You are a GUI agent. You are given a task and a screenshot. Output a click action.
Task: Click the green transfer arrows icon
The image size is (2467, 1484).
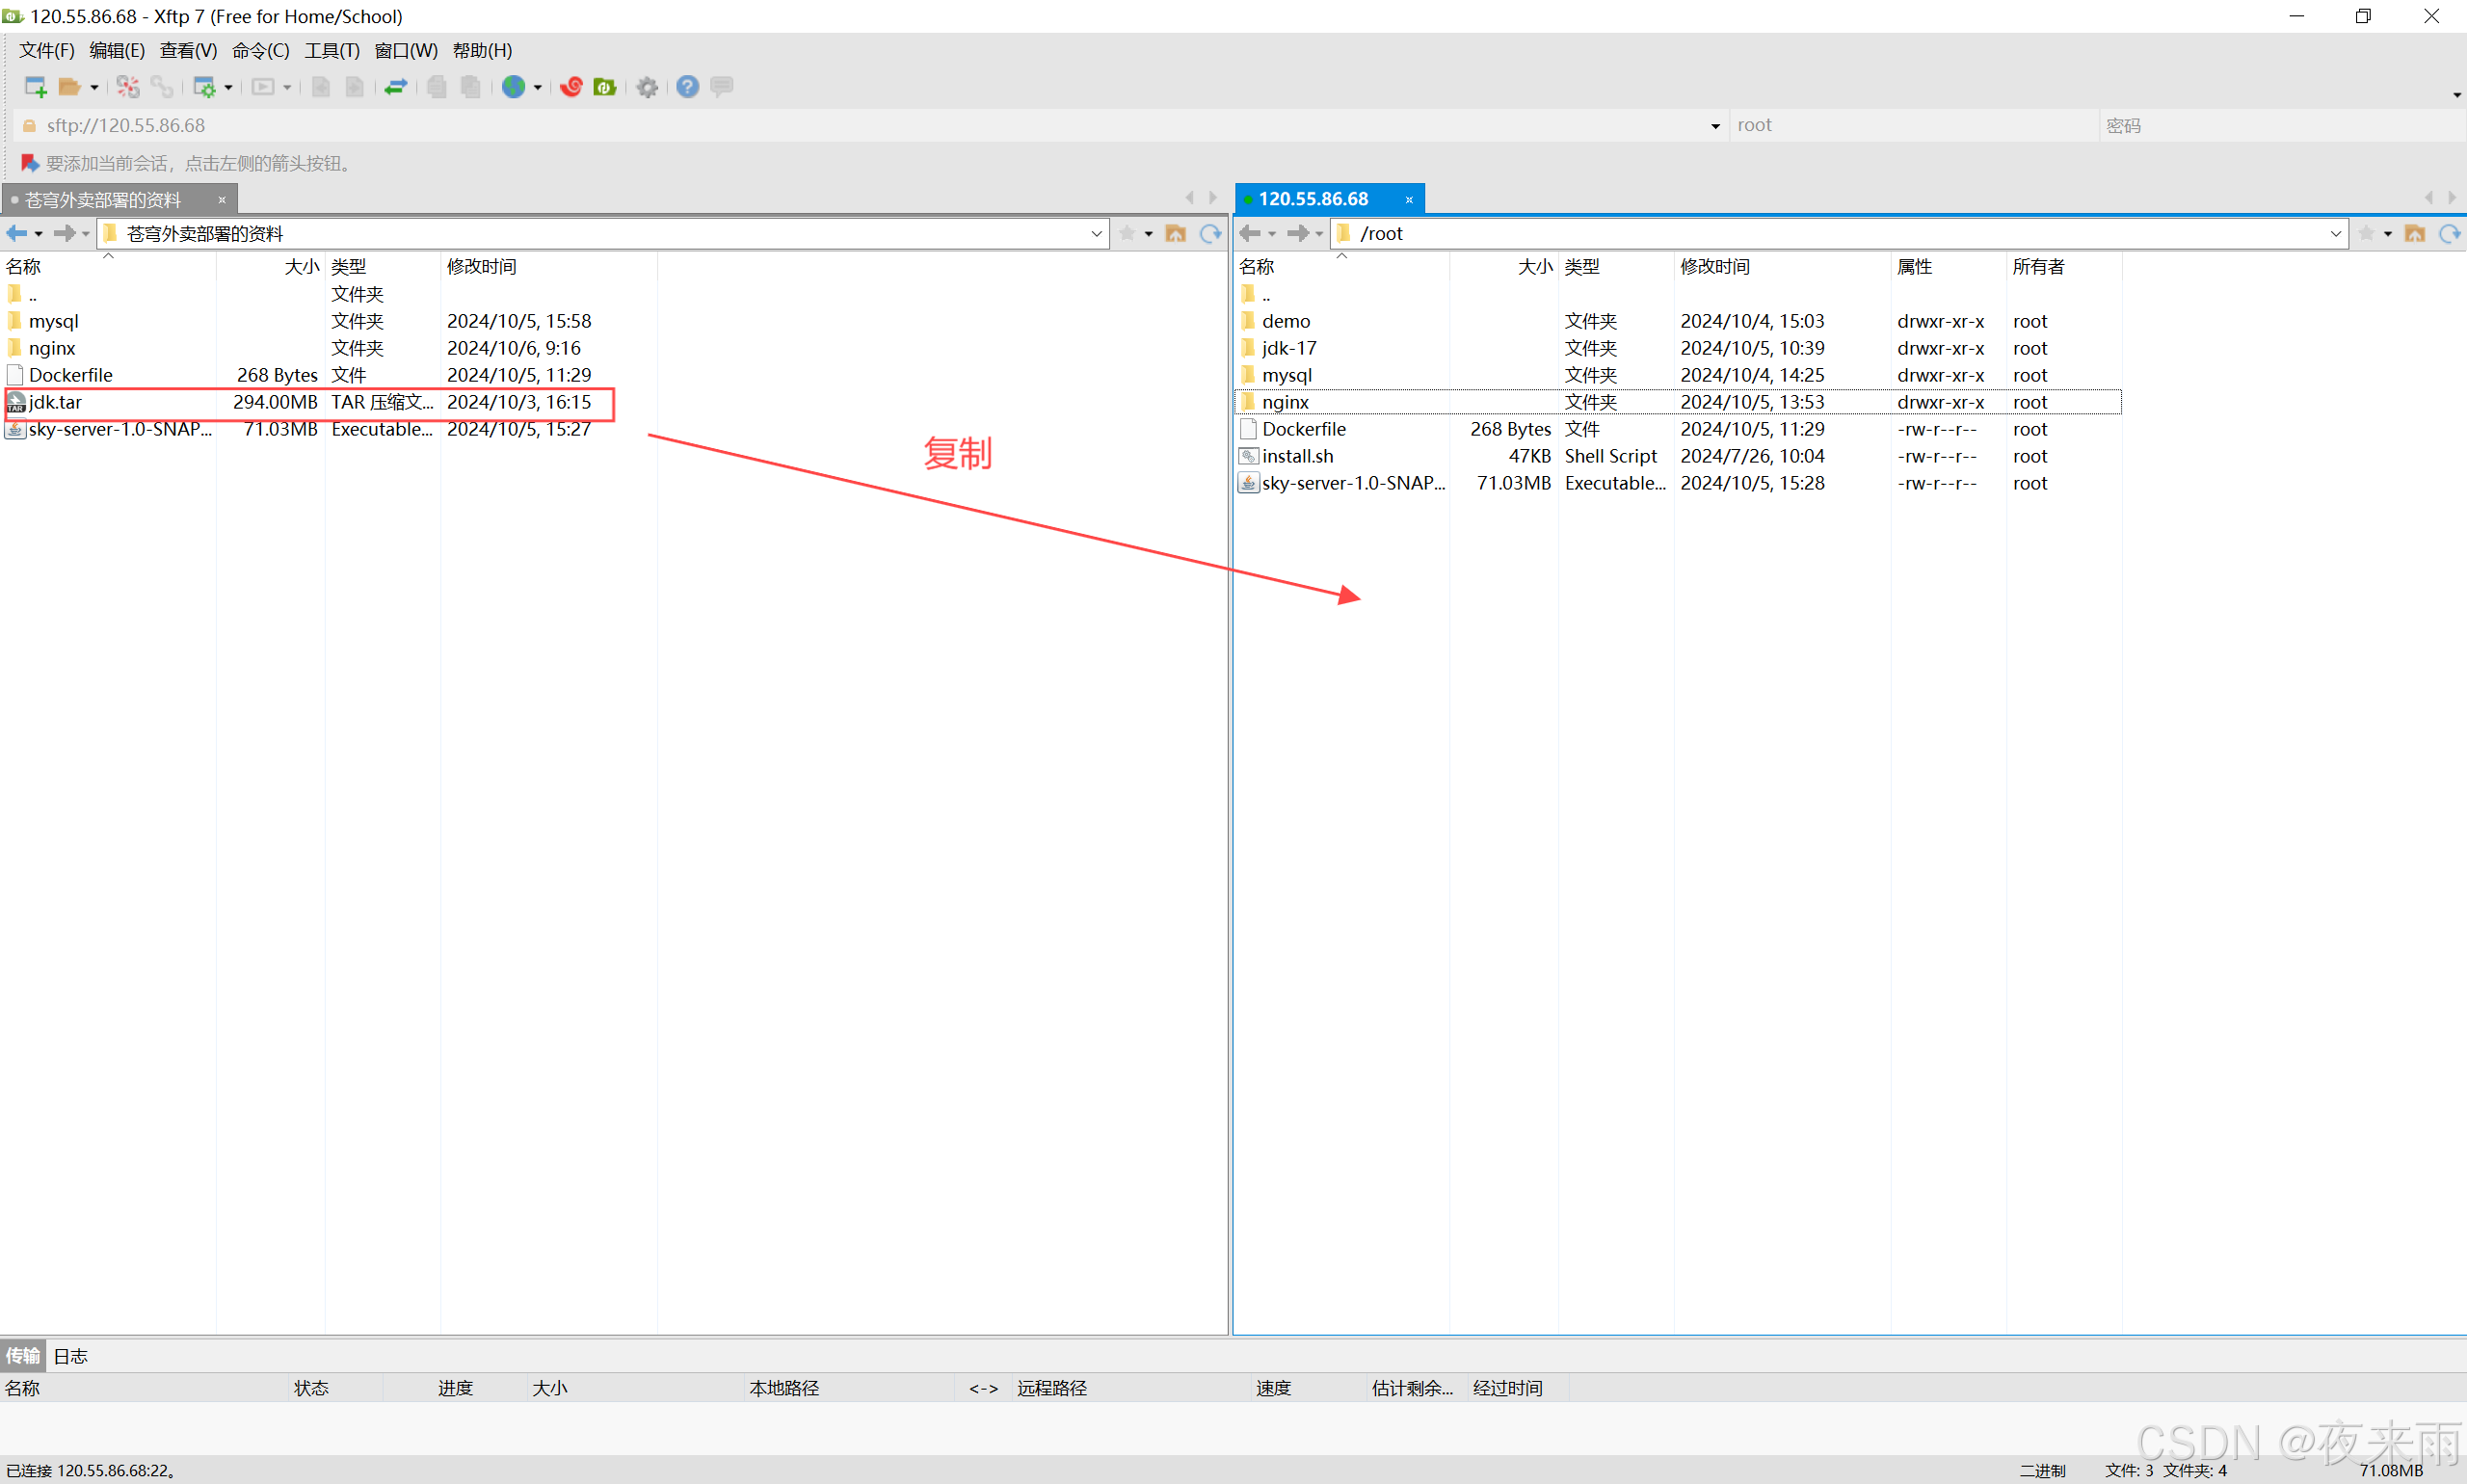[395, 87]
